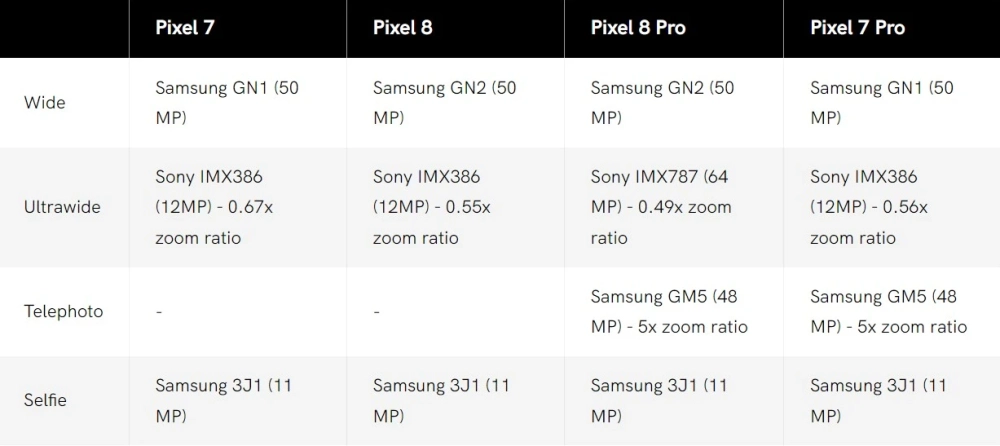Click the Pixel 7 Wide sensor cell

(x=227, y=102)
